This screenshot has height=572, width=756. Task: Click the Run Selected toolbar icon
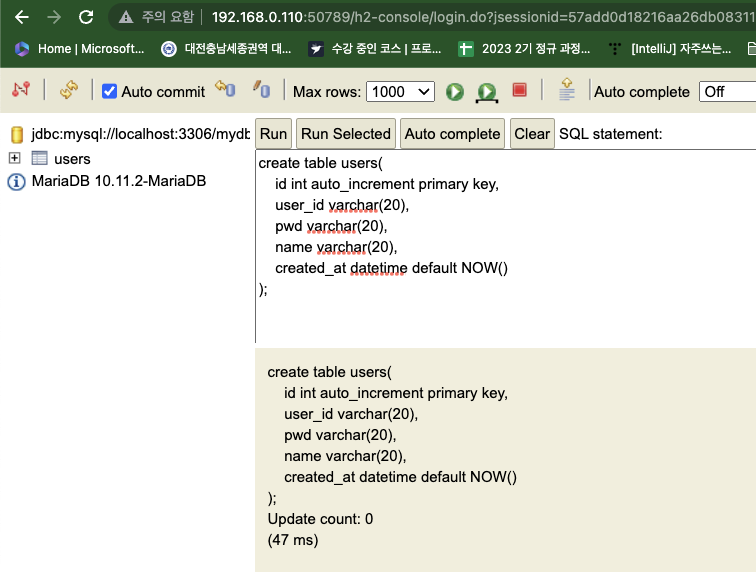click(x=486, y=92)
